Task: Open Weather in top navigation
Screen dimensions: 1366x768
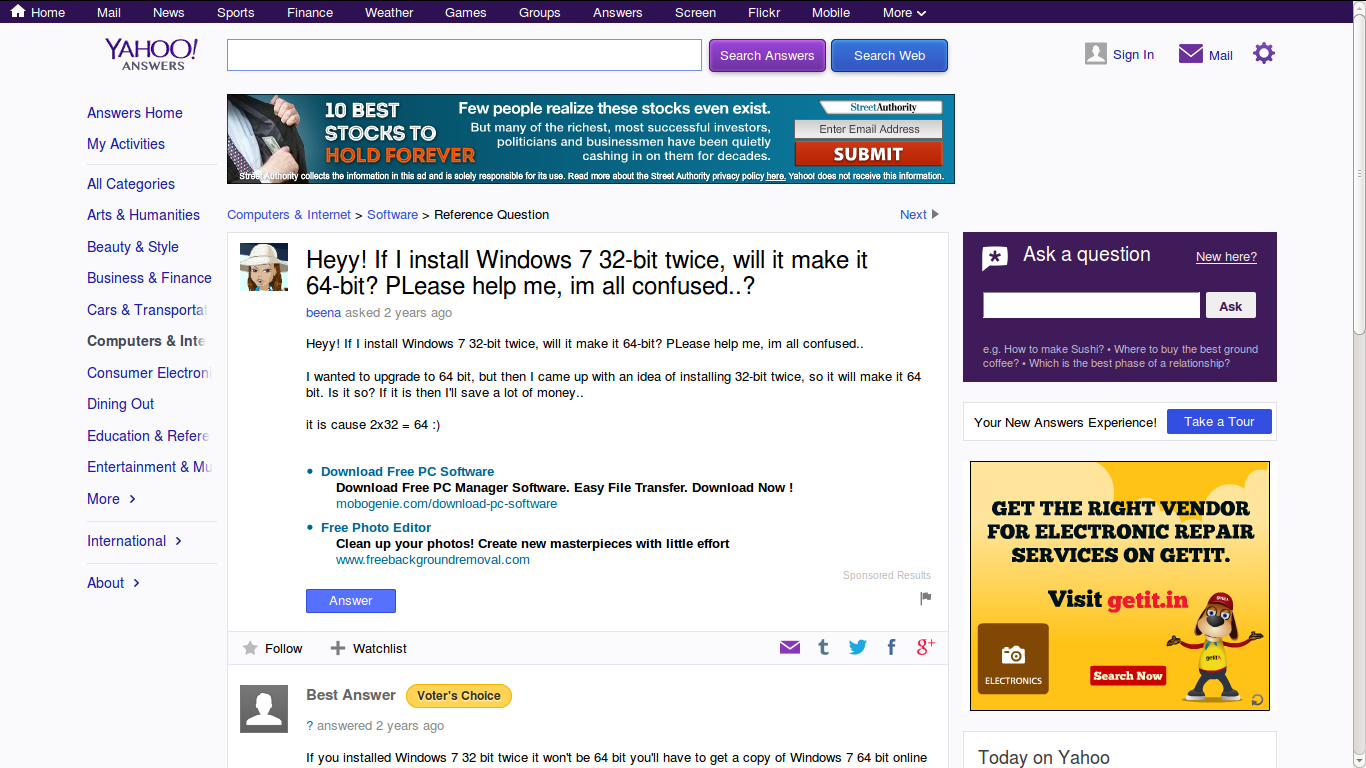Action: click(x=389, y=12)
